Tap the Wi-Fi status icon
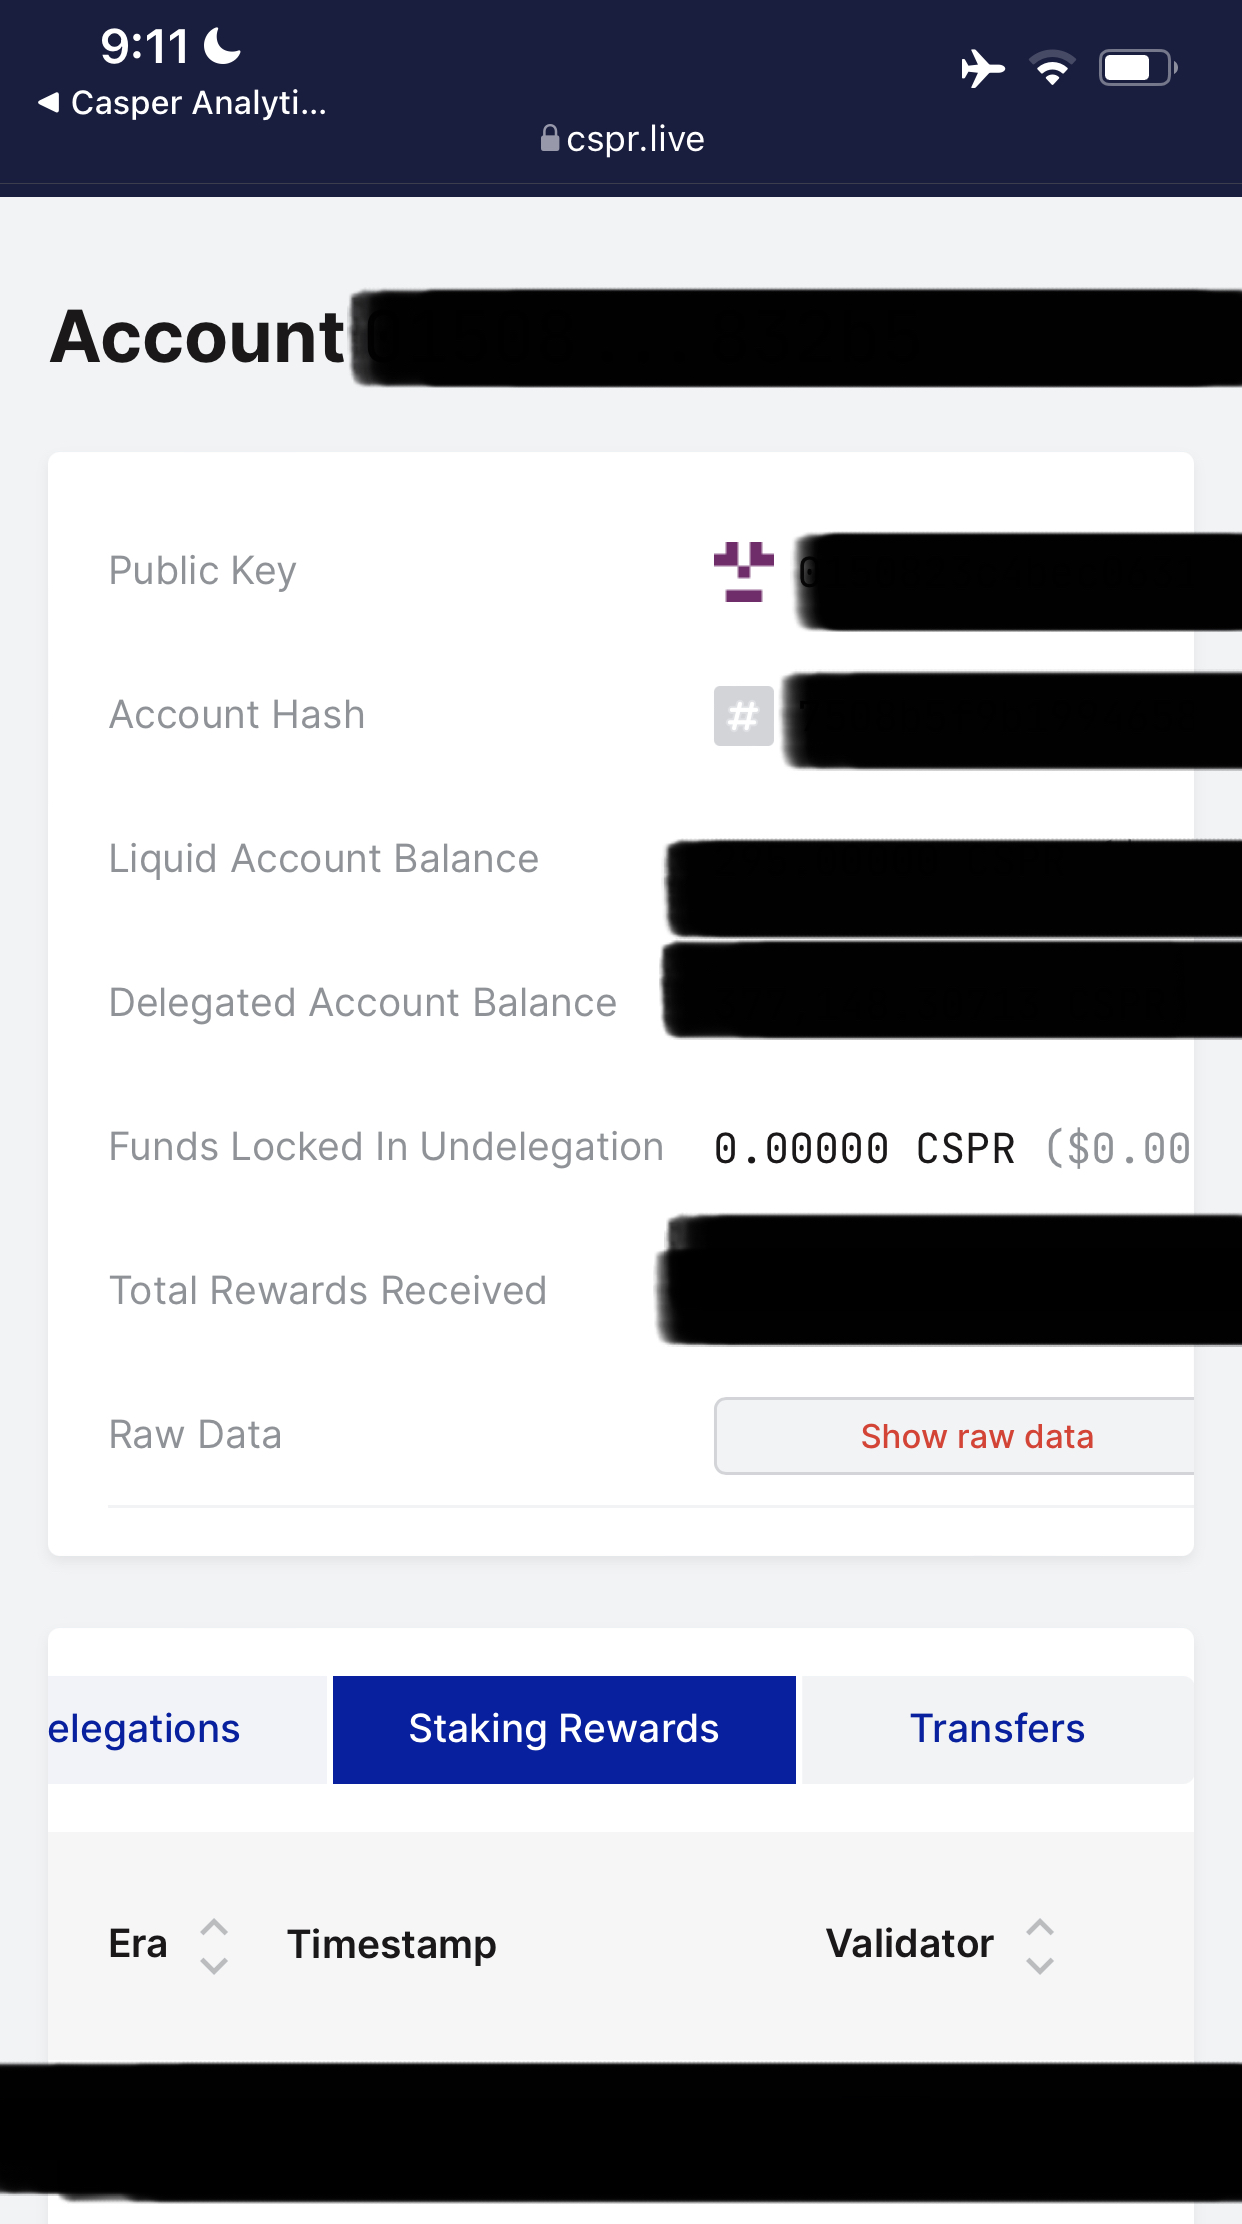The image size is (1242, 2224). click(1052, 68)
